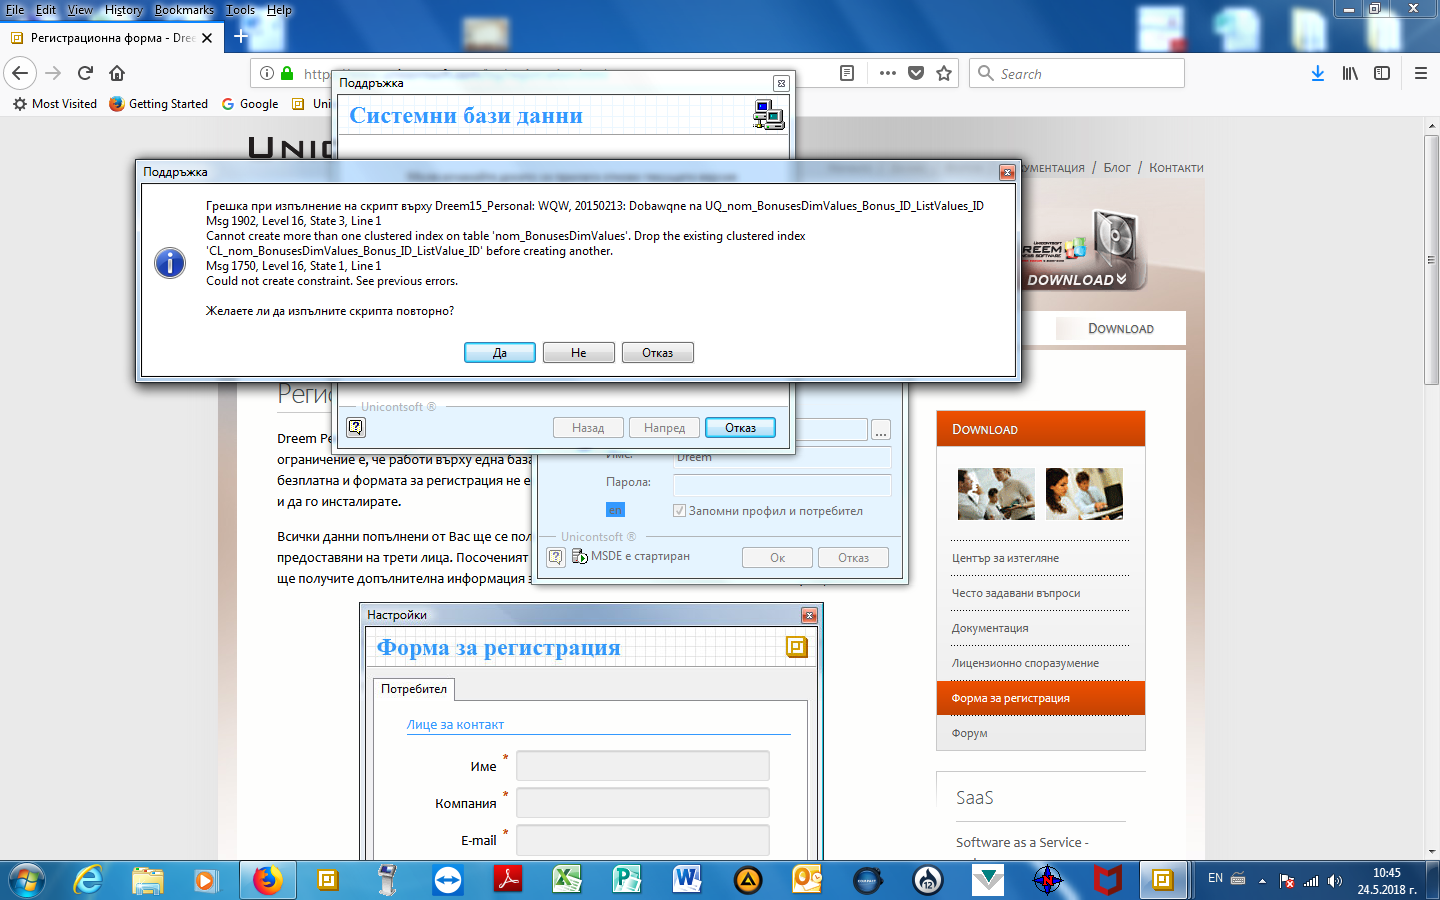Open Getting Started bookmark
The height and width of the screenshot is (900, 1440).
coord(158,104)
